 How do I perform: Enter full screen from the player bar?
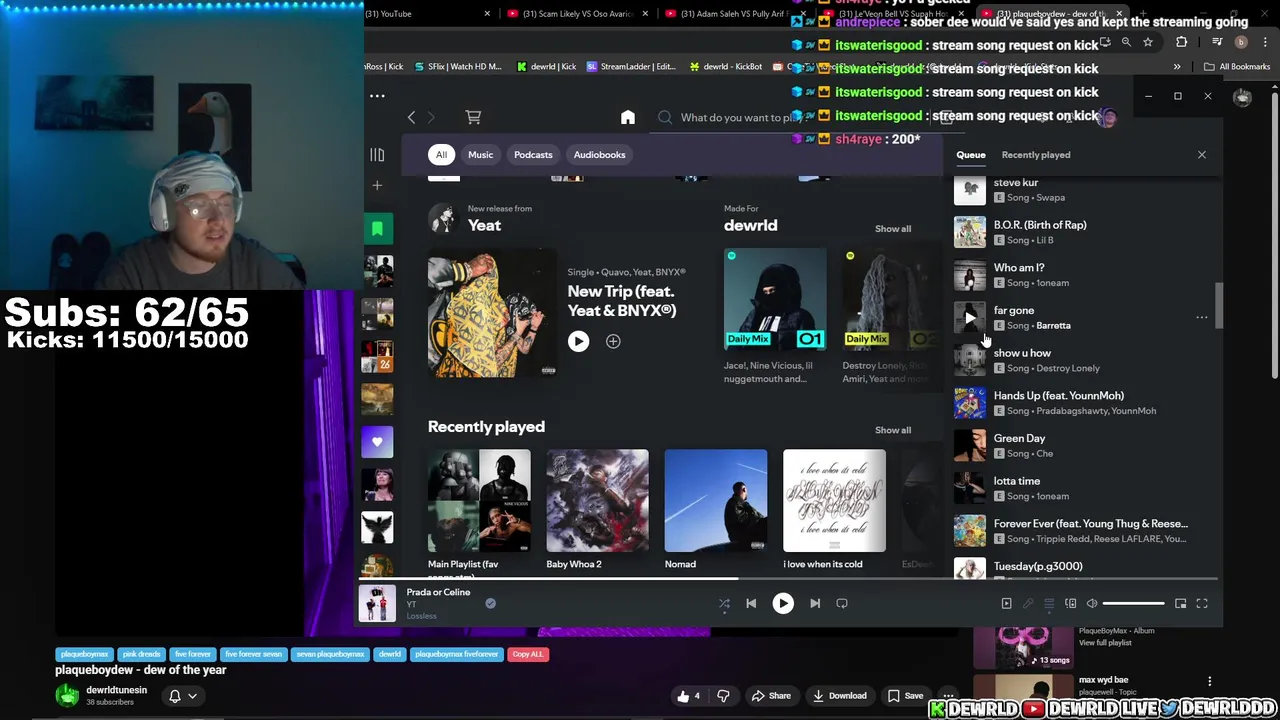coord(1202,603)
